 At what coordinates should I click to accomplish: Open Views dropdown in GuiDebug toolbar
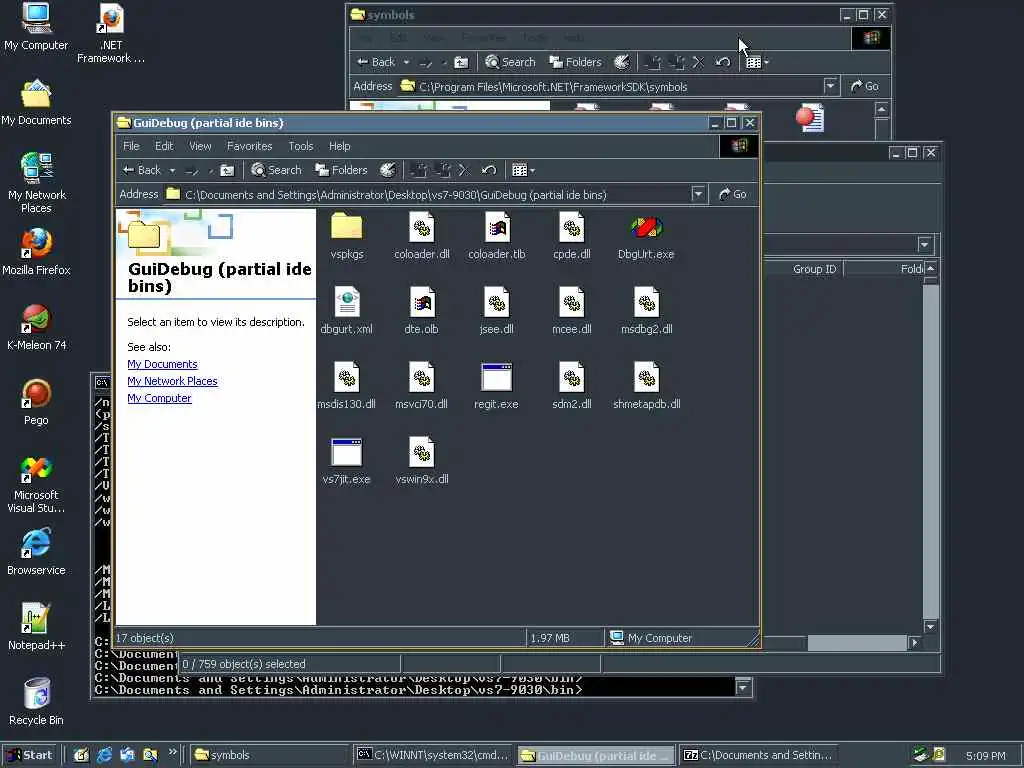click(523, 170)
